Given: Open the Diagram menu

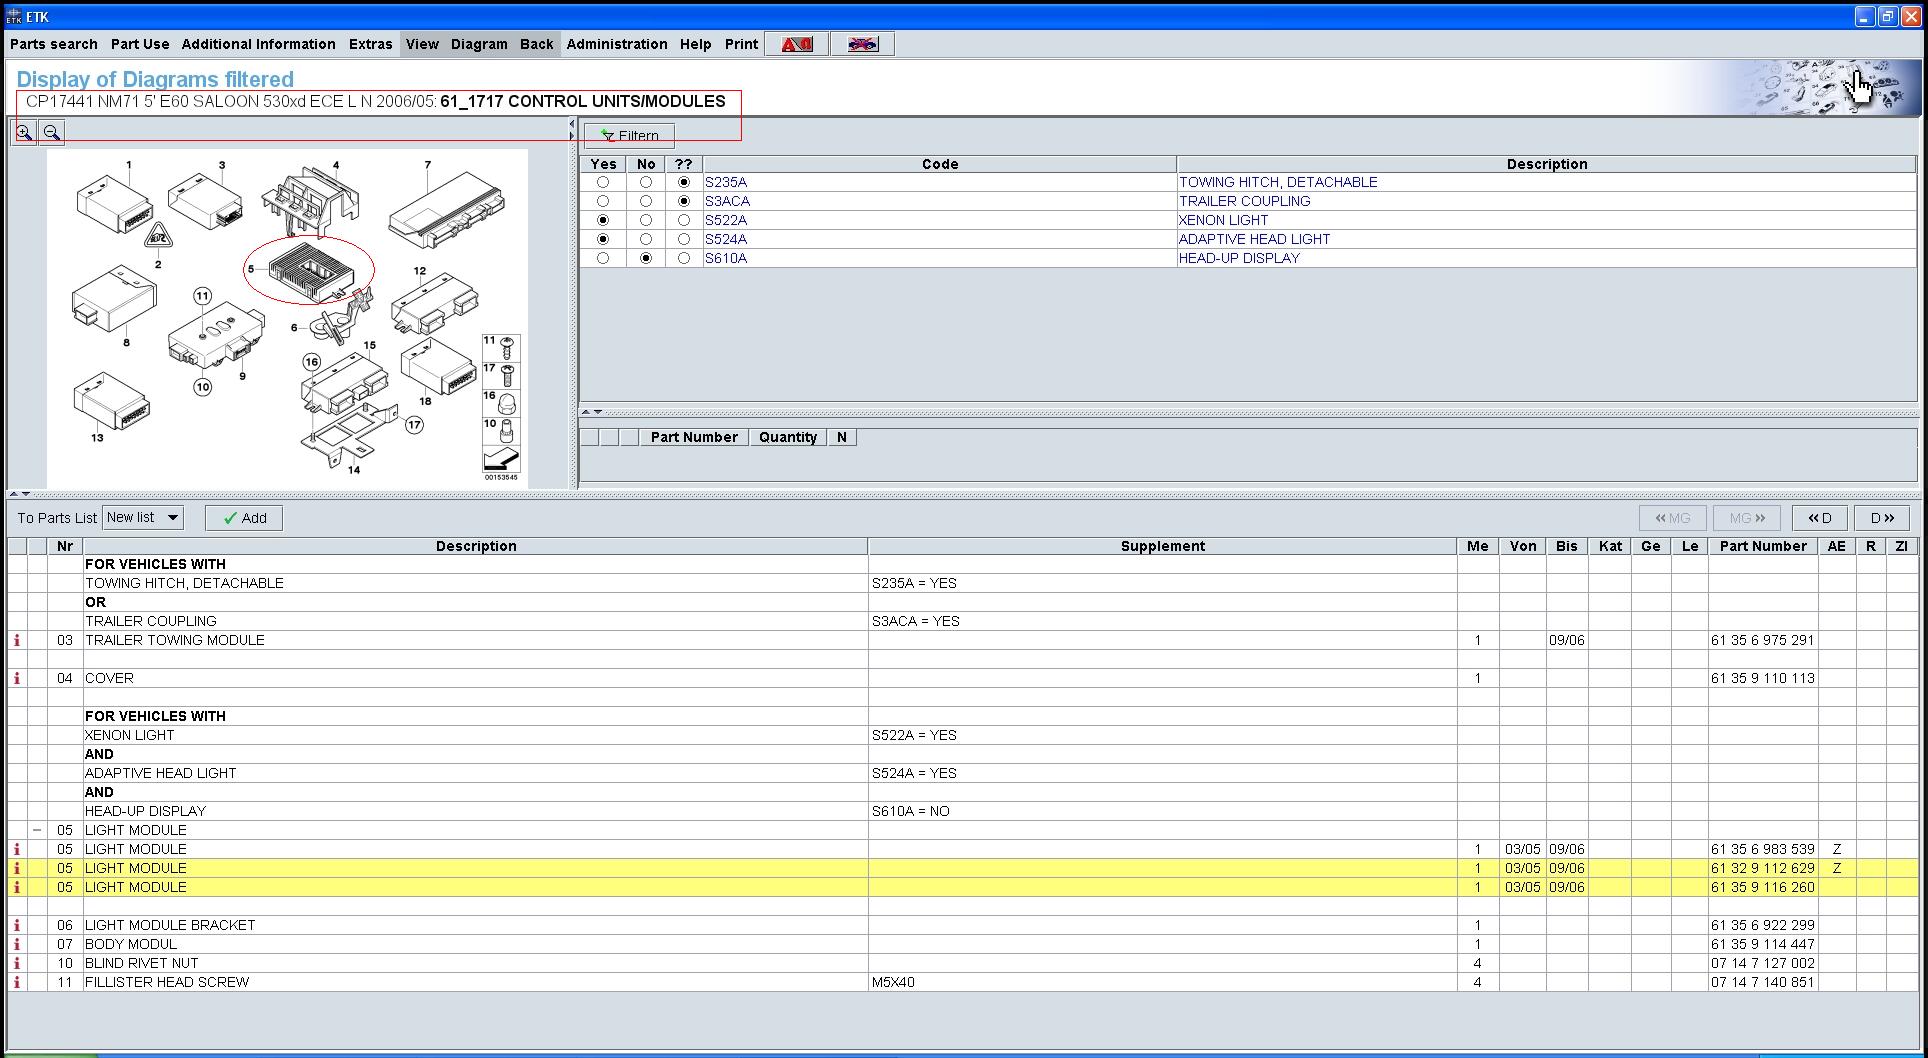Looking at the screenshot, I should coord(479,44).
